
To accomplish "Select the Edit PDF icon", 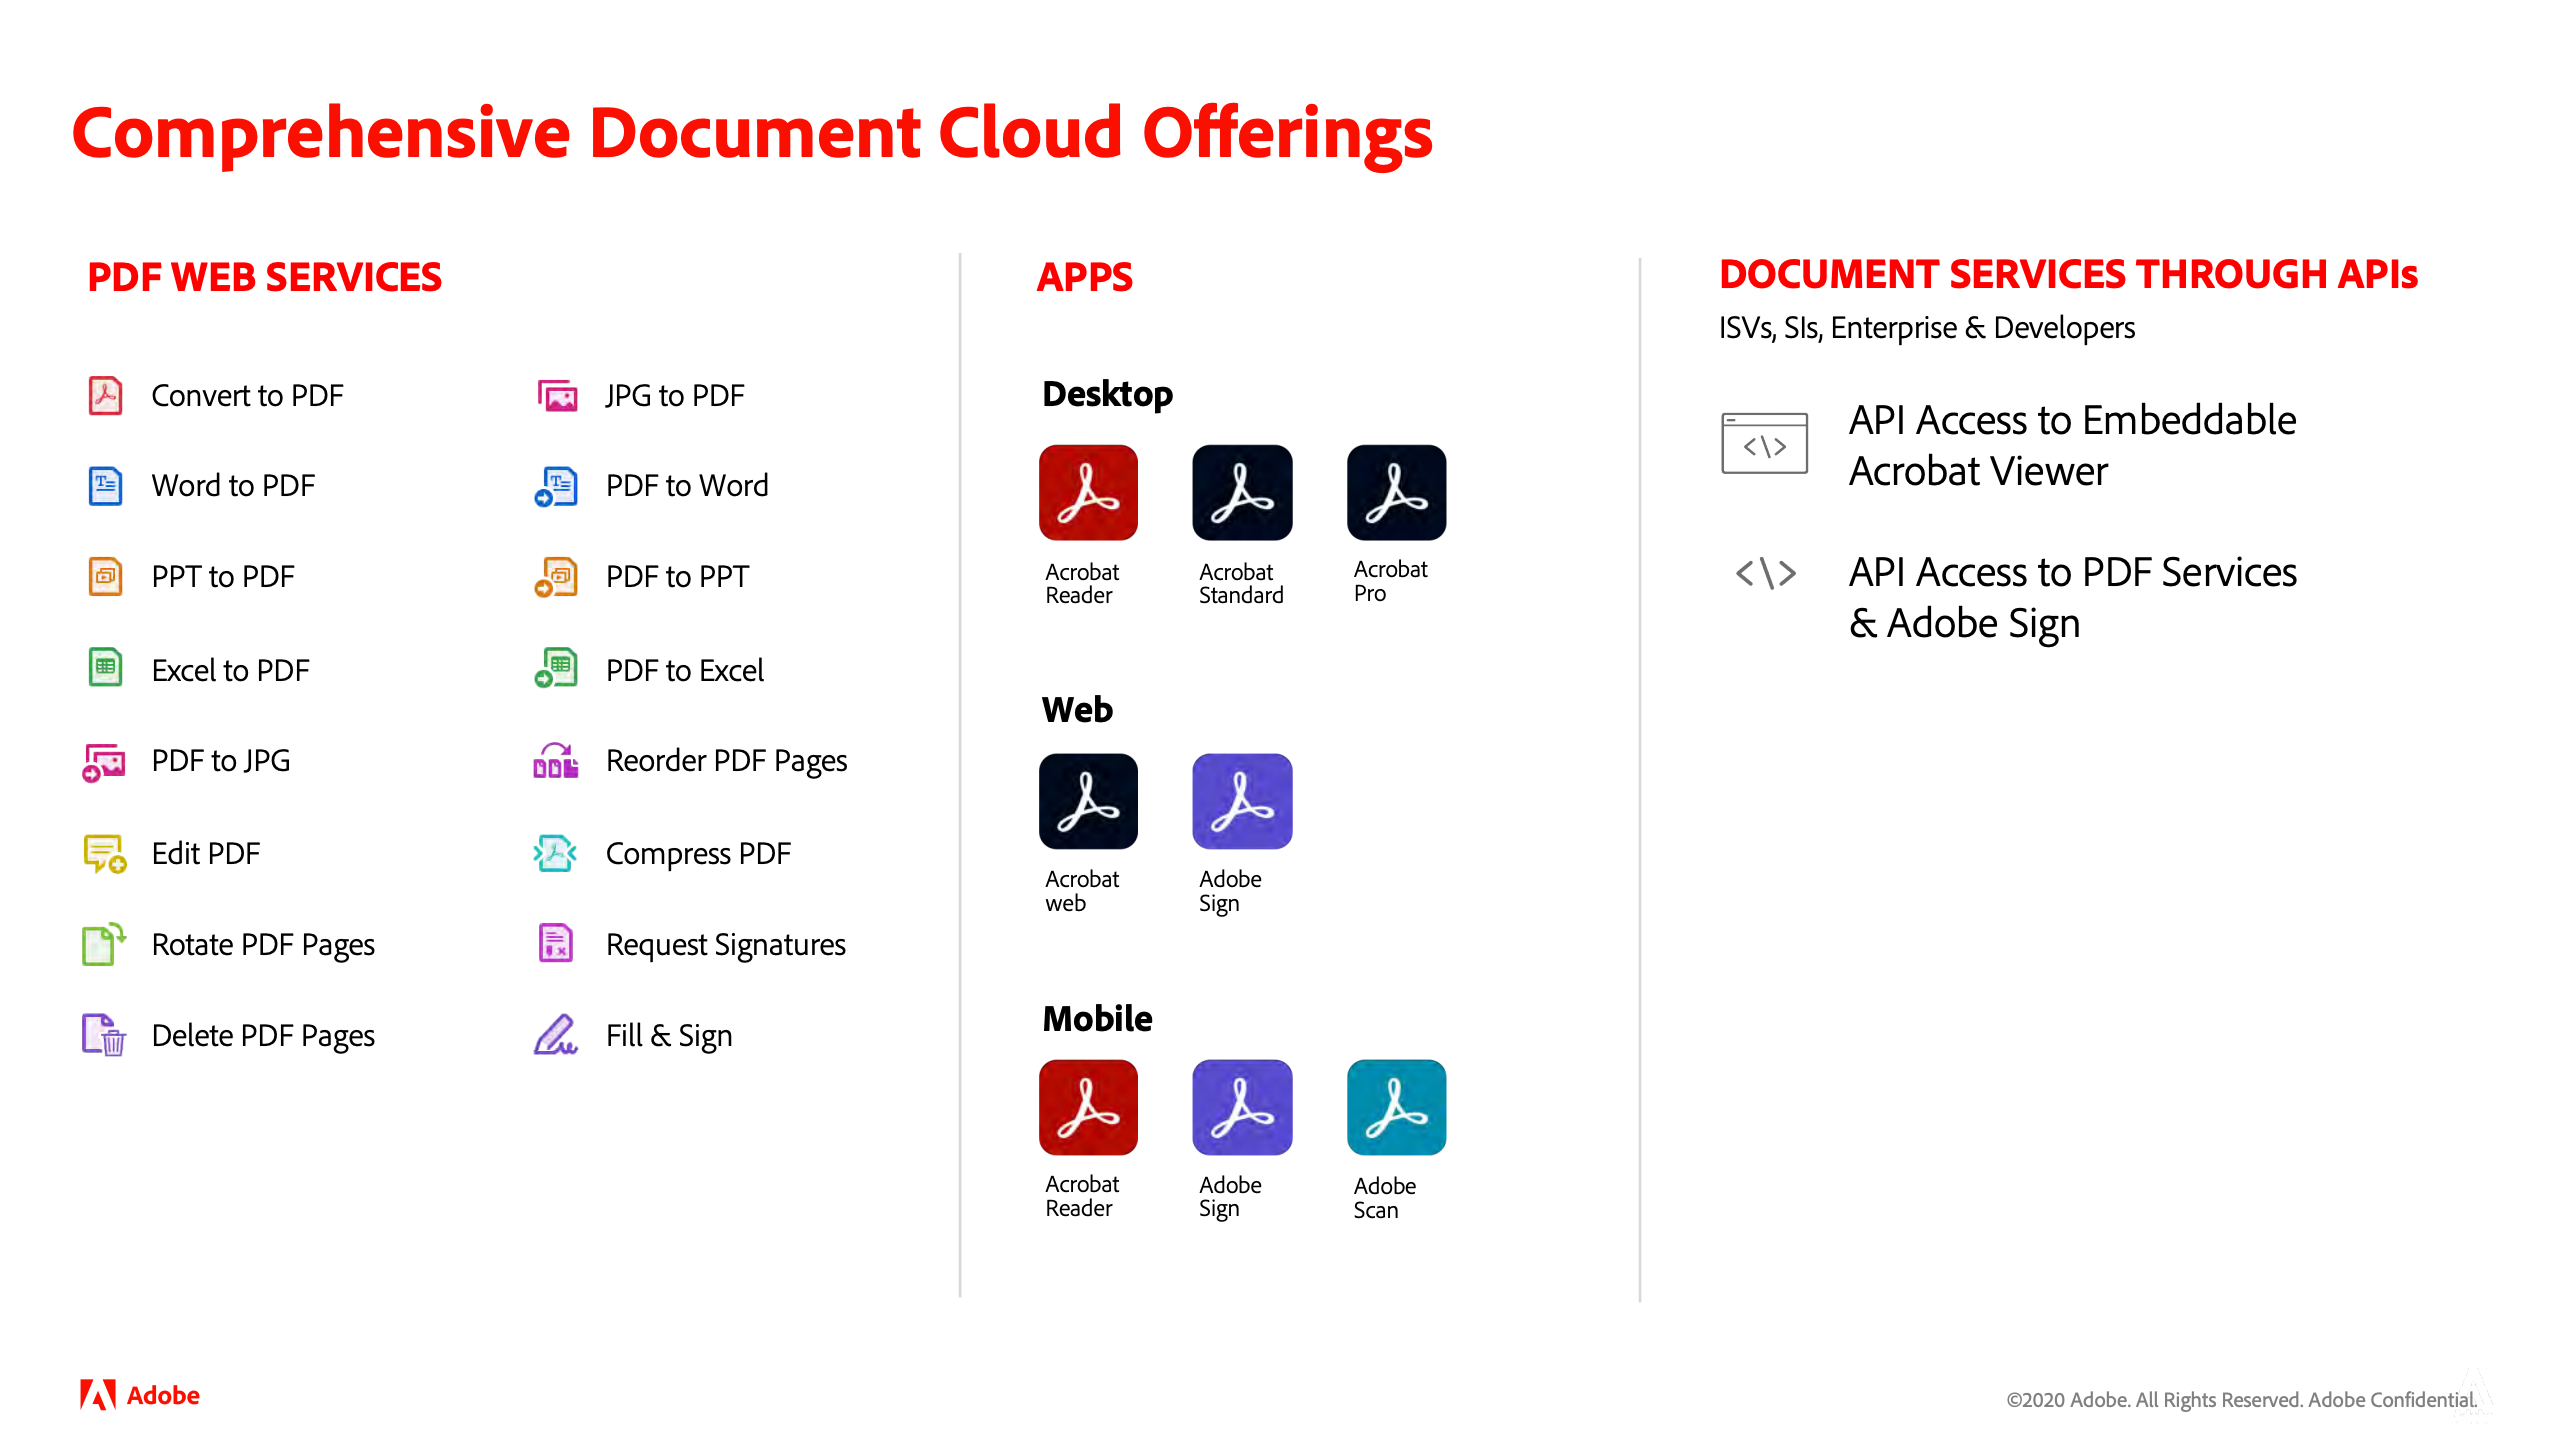I will pos(105,853).
